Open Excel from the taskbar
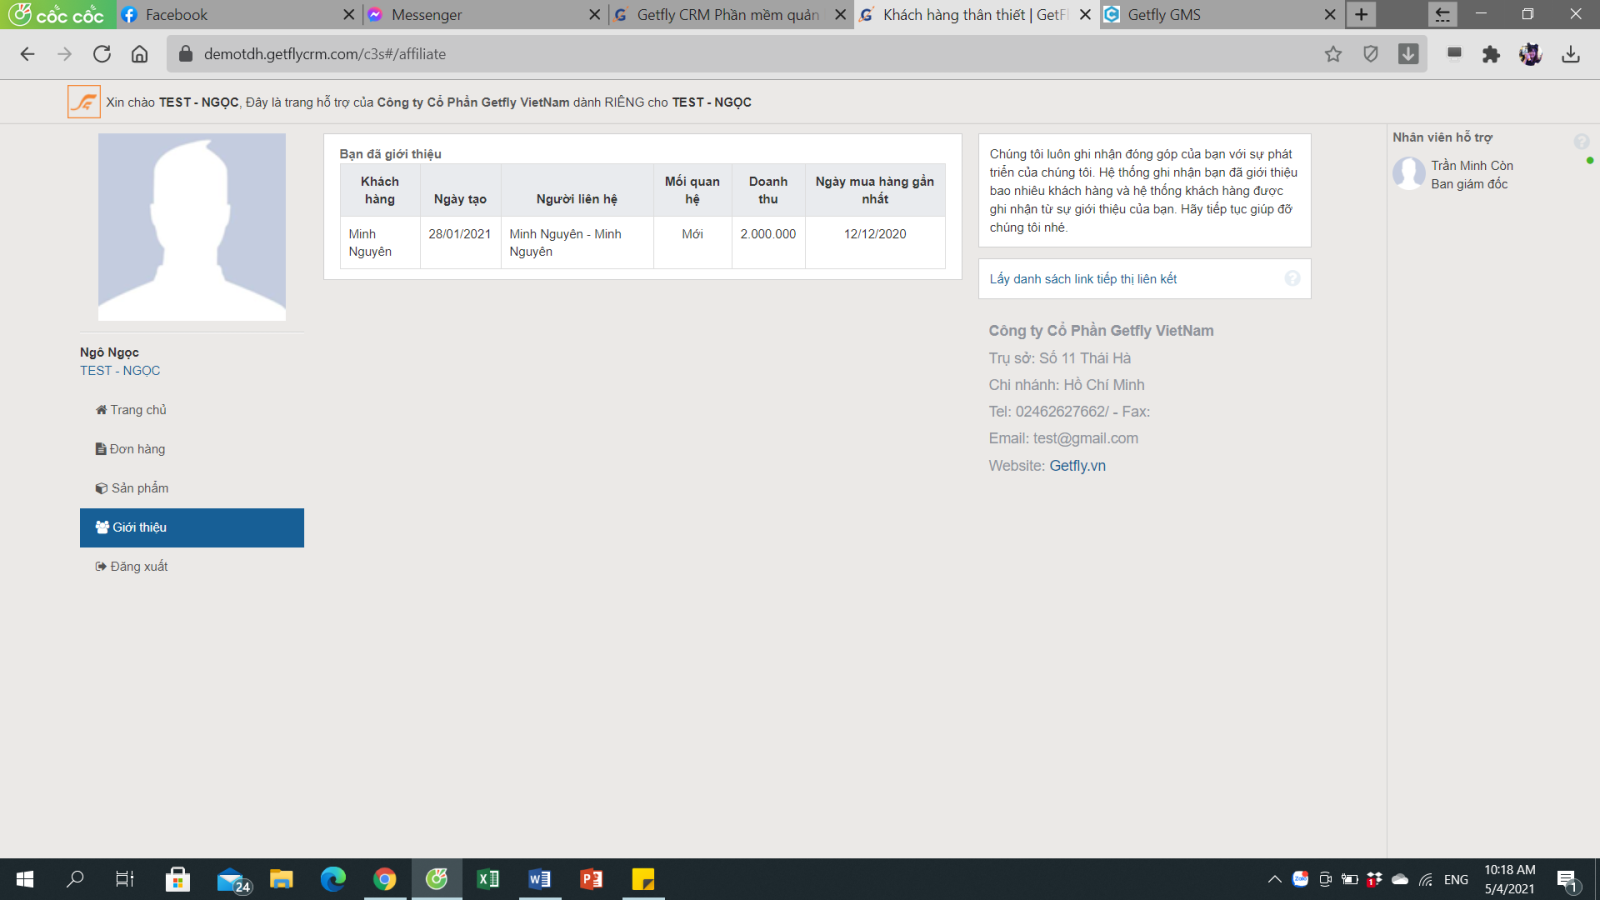Viewport: 1600px width, 900px height. 488,879
